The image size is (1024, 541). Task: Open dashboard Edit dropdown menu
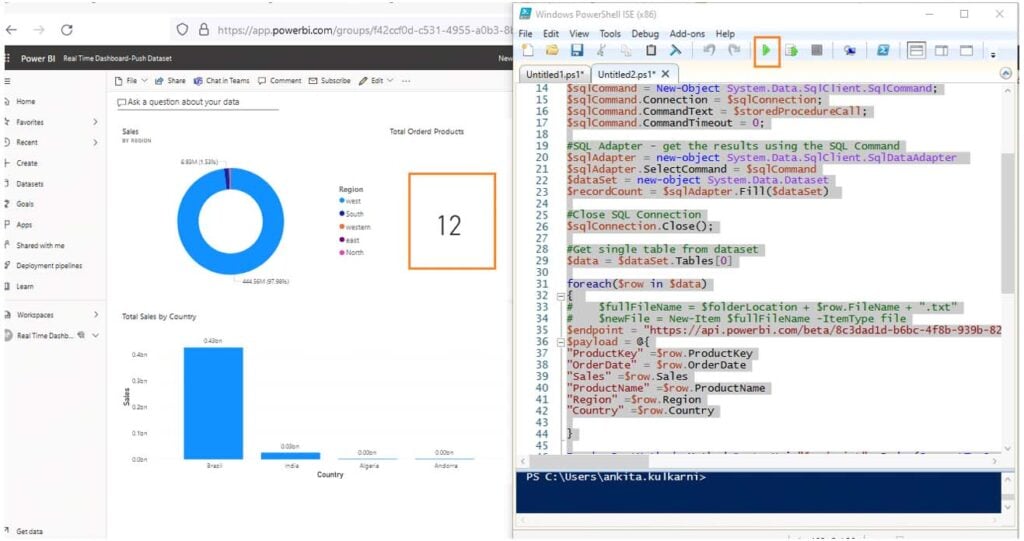pyautogui.click(x=376, y=80)
